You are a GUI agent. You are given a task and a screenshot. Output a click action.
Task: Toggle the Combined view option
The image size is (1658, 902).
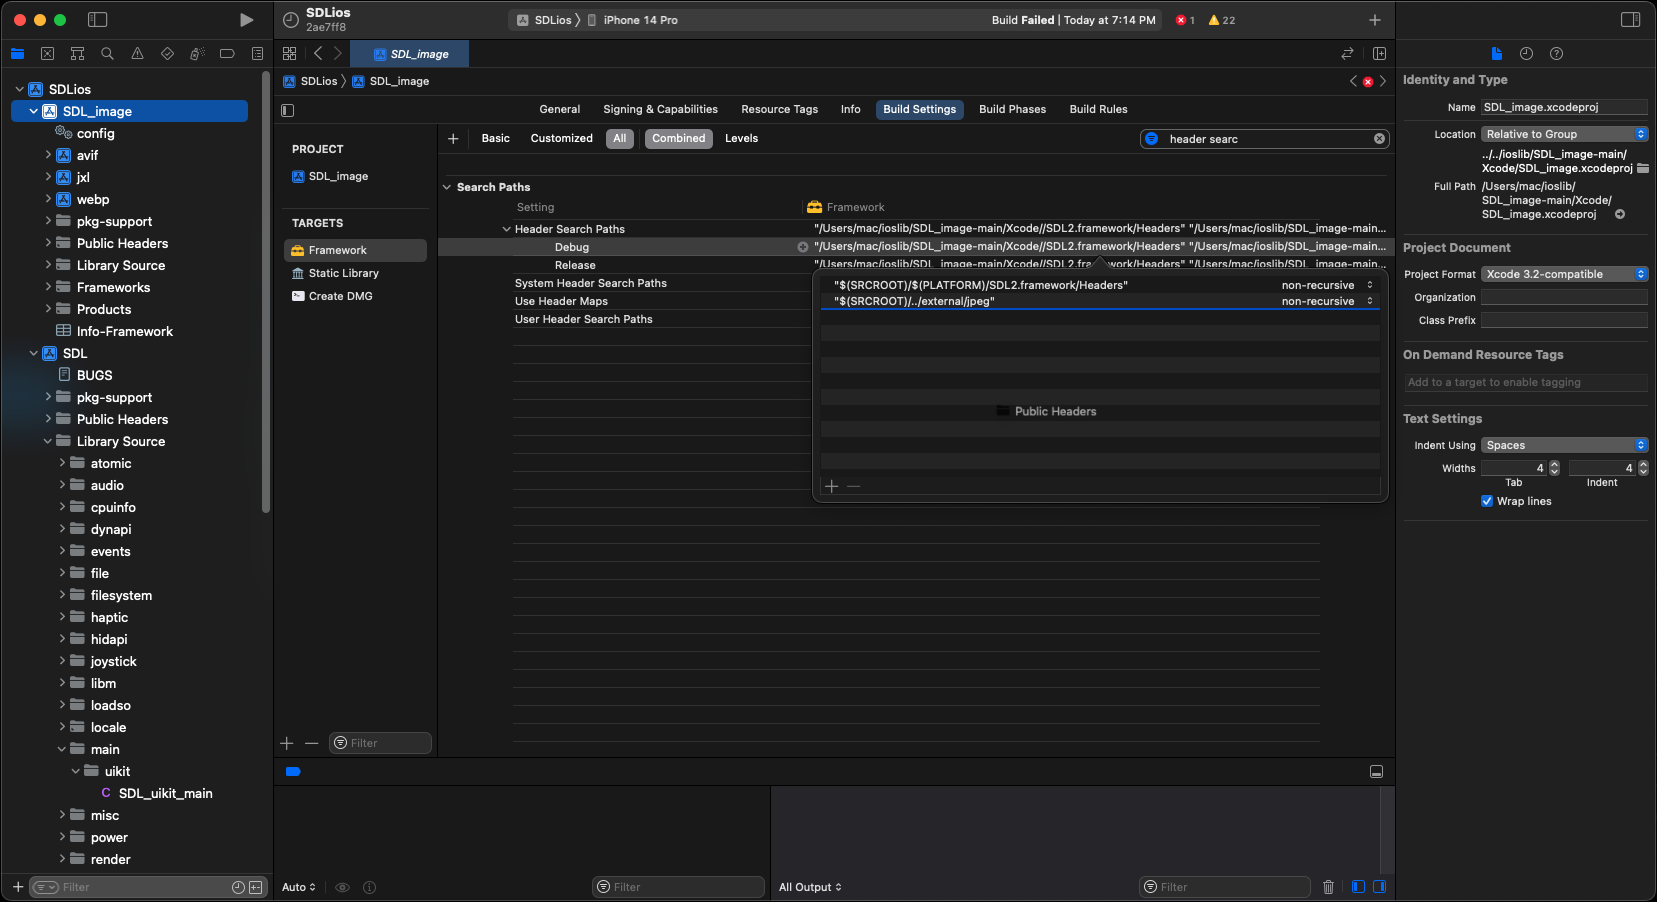click(x=679, y=139)
